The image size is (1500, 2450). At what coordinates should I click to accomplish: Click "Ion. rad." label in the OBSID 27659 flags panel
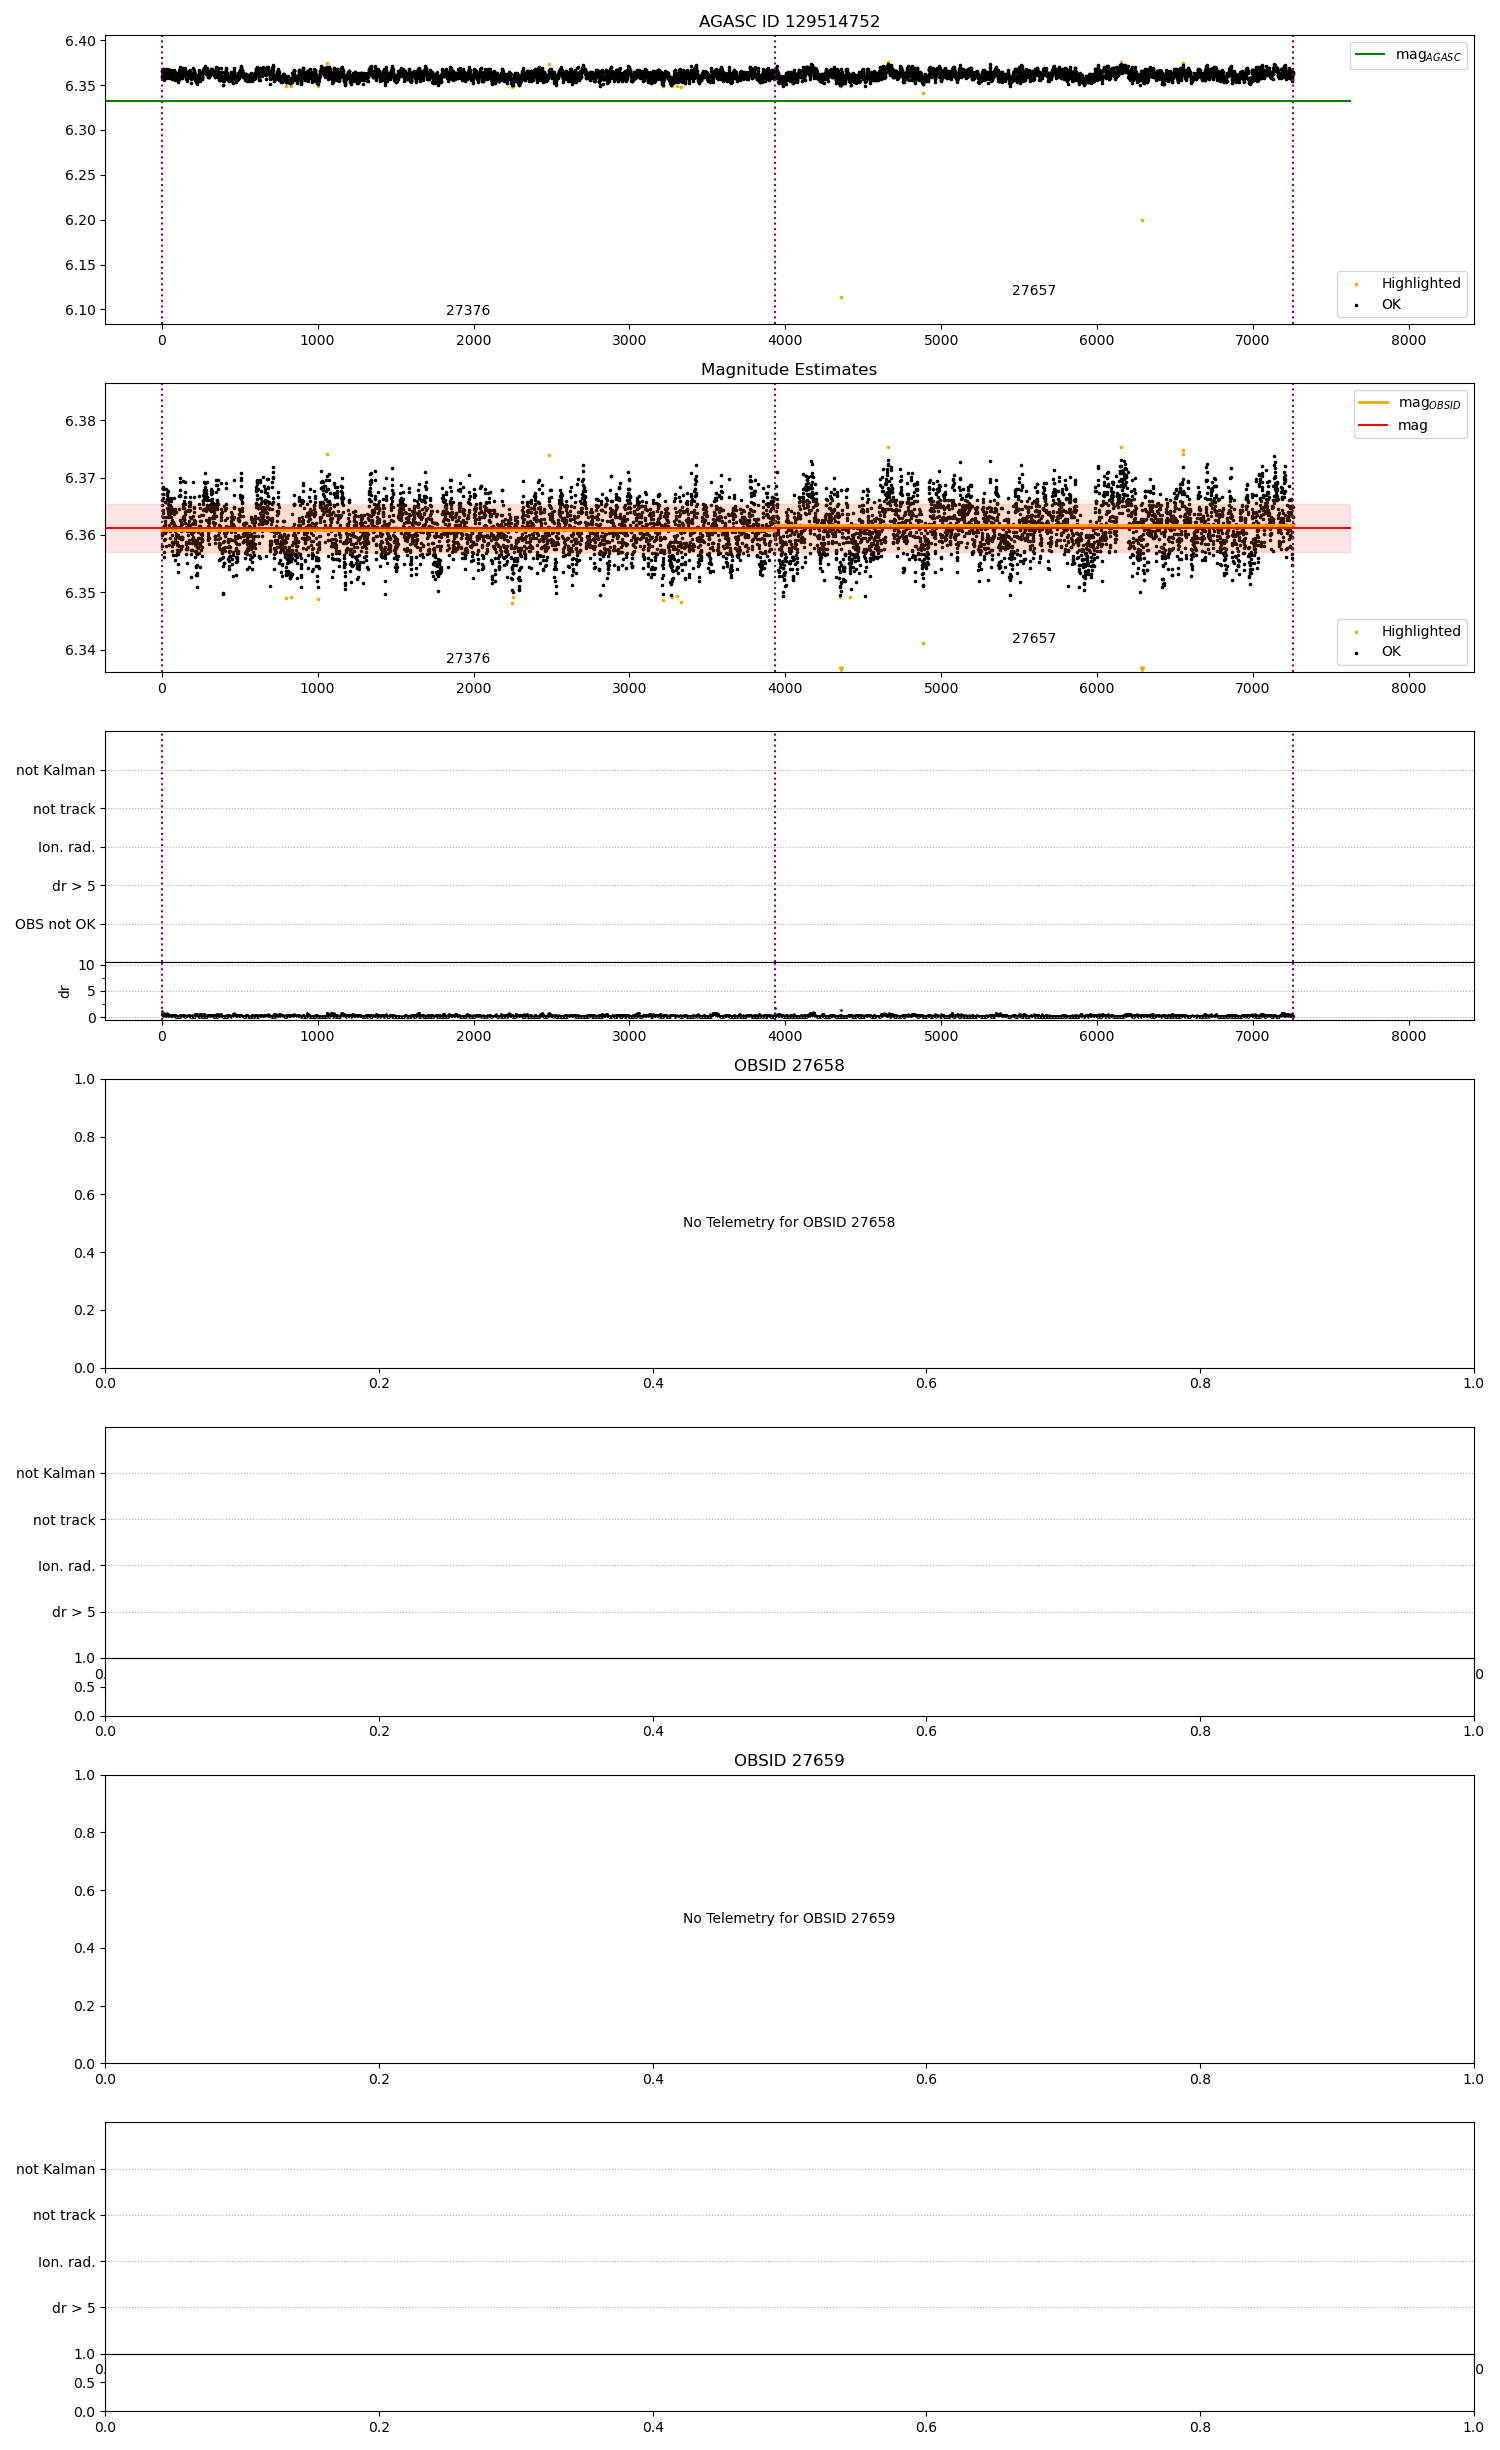67,2263
